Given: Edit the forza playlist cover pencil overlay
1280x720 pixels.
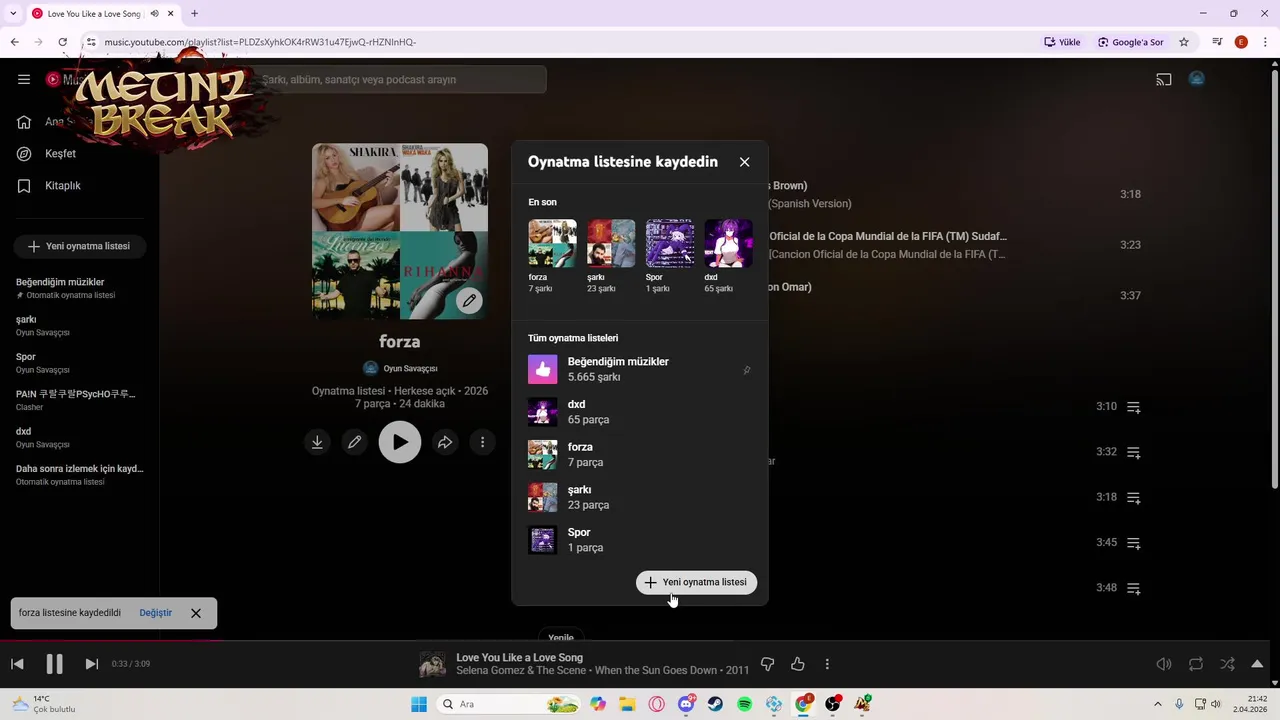Looking at the screenshot, I should tap(469, 300).
